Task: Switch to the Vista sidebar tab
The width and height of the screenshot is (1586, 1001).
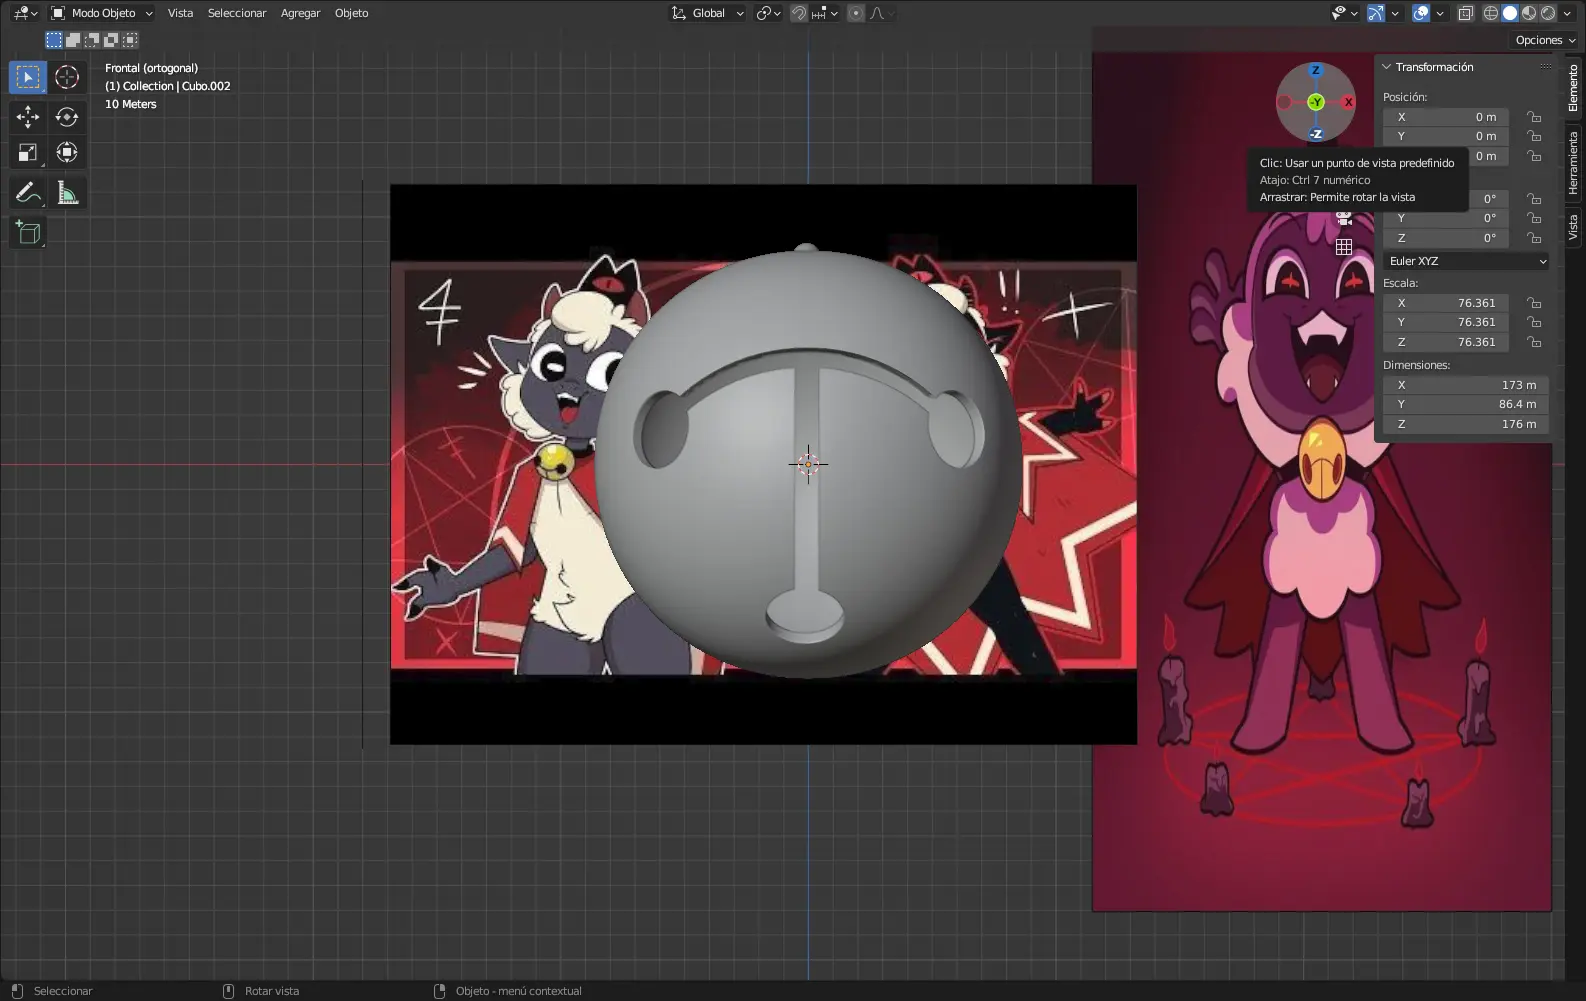Action: tap(1573, 227)
